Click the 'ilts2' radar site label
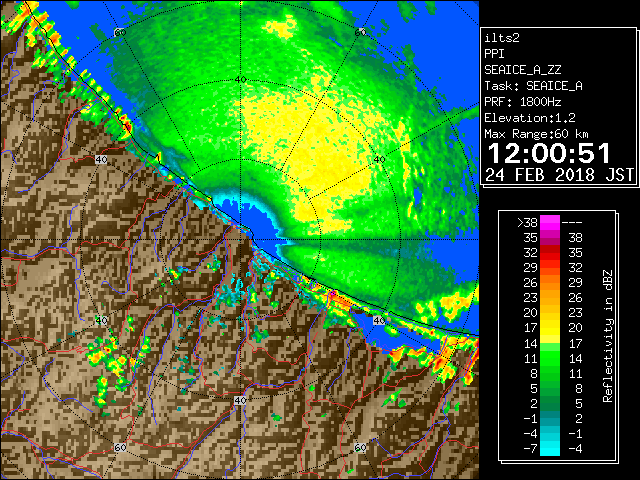This screenshot has width=640, height=480. pos(502,38)
